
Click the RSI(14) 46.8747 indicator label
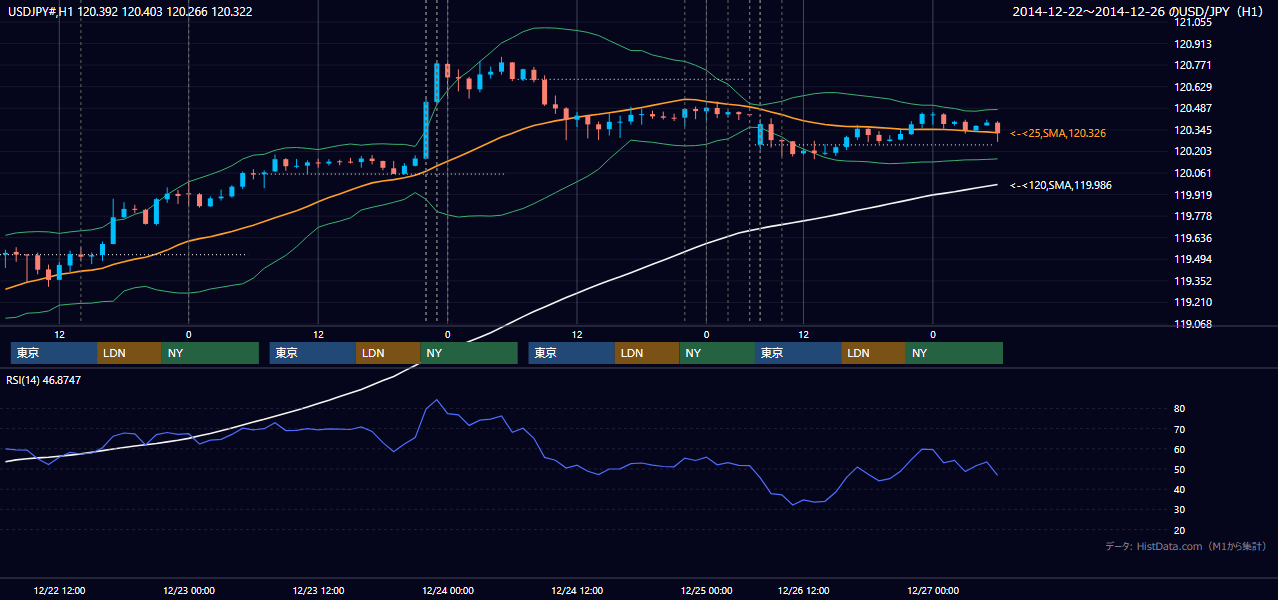tap(44, 380)
